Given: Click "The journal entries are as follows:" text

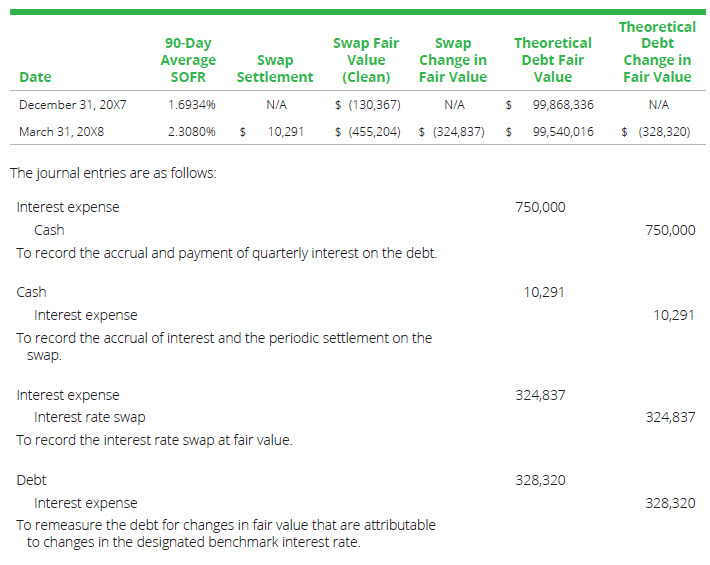Looking at the screenshot, I should tap(112, 173).
